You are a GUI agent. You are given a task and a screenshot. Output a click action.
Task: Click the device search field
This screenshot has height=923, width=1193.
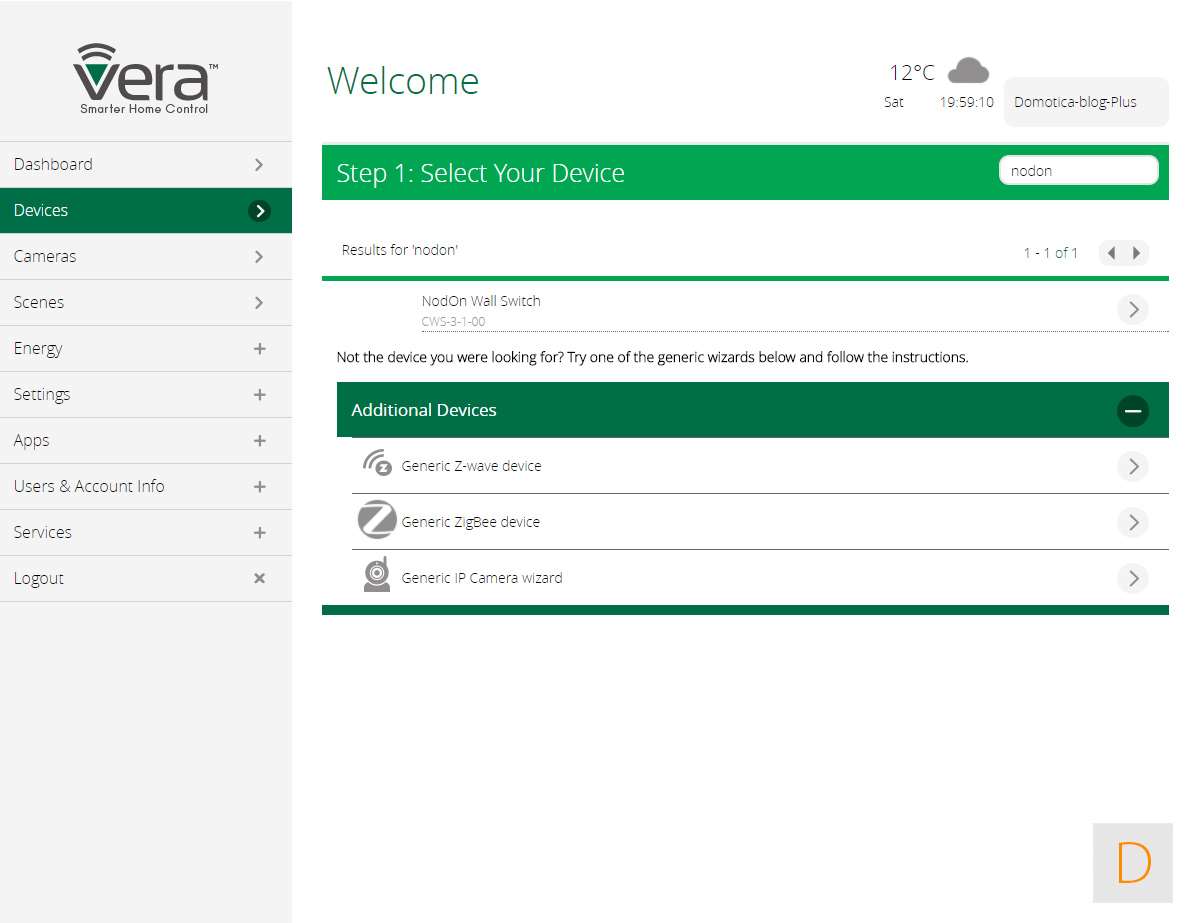click(1077, 171)
